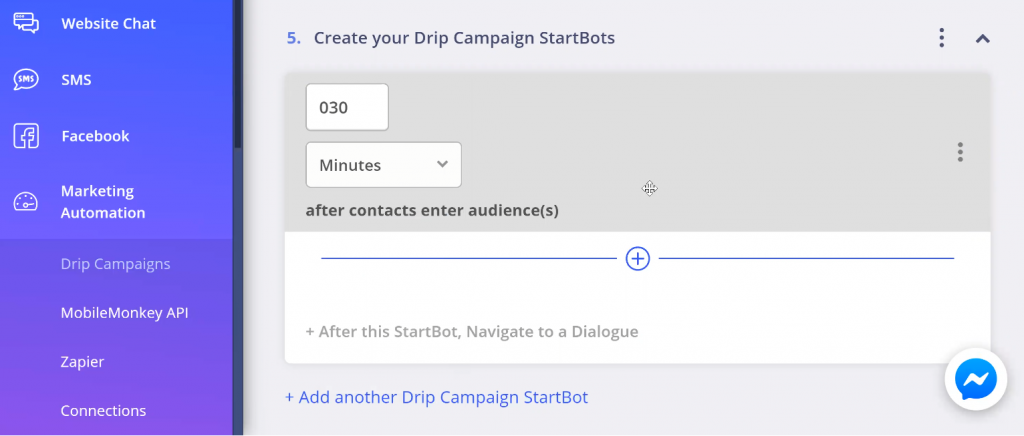
Task: Click the chevron arrow in Minutes dropdown
Action: (442, 164)
